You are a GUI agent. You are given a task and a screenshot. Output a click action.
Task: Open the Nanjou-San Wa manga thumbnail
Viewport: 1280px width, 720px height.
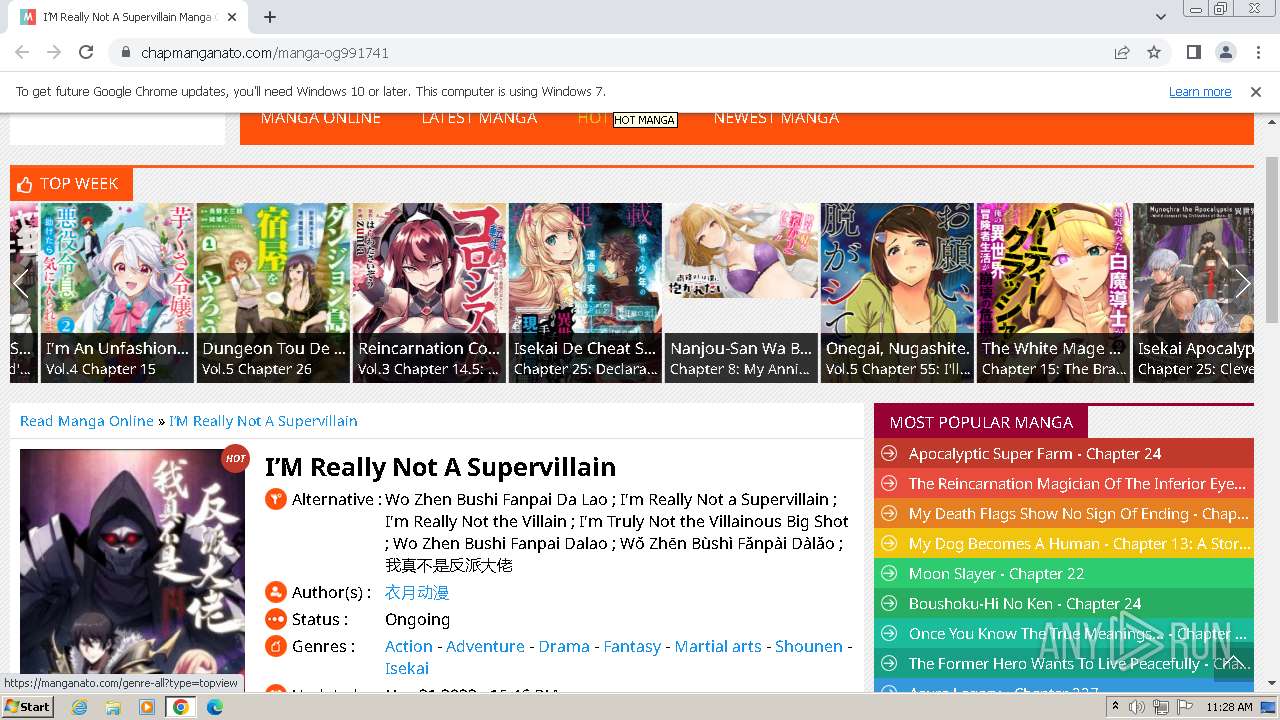pyautogui.click(x=741, y=292)
